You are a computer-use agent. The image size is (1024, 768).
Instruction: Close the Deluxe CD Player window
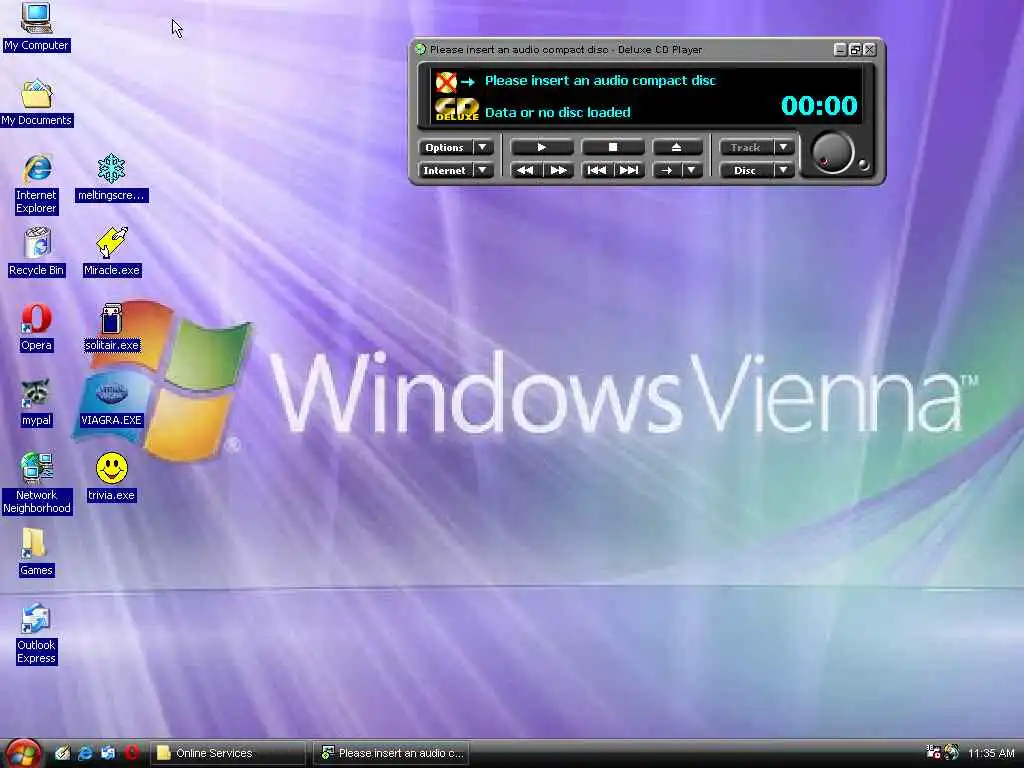pyautogui.click(x=869, y=50)
